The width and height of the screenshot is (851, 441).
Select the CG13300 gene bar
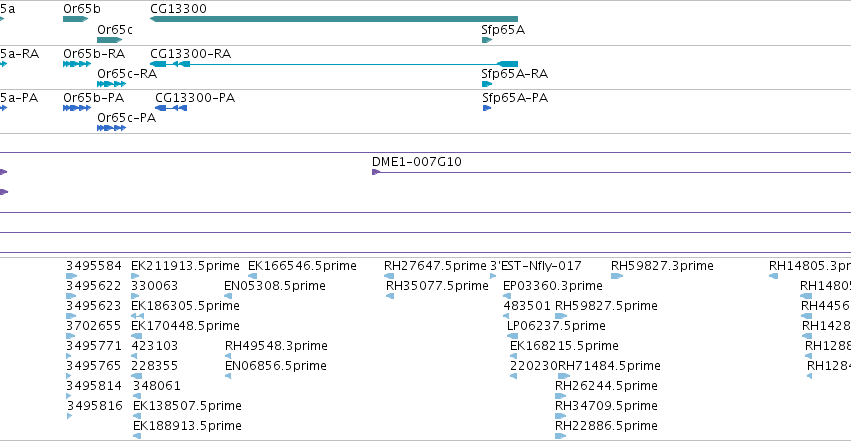[334, 19]
